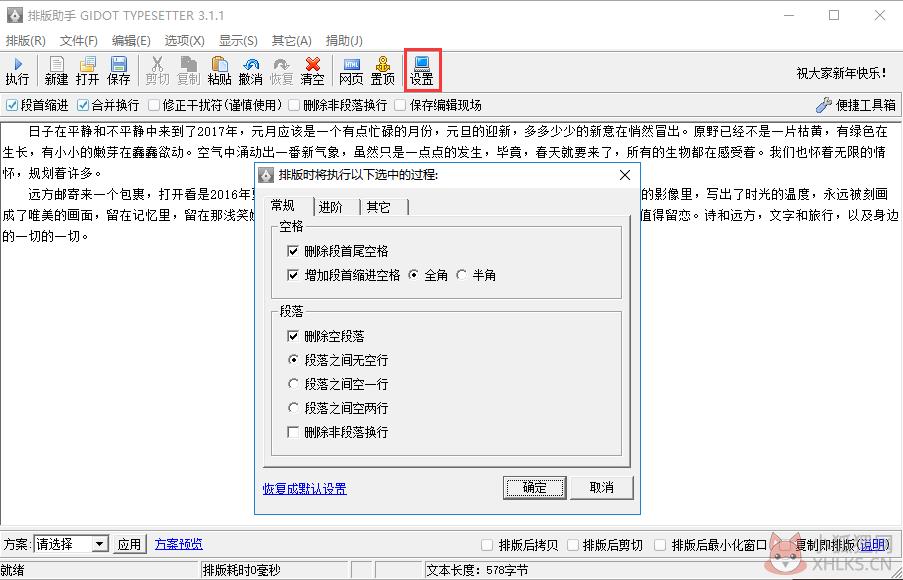Click the 就绪 status entry
Viewport: 903px width, 580px height.
coord(14,571)
